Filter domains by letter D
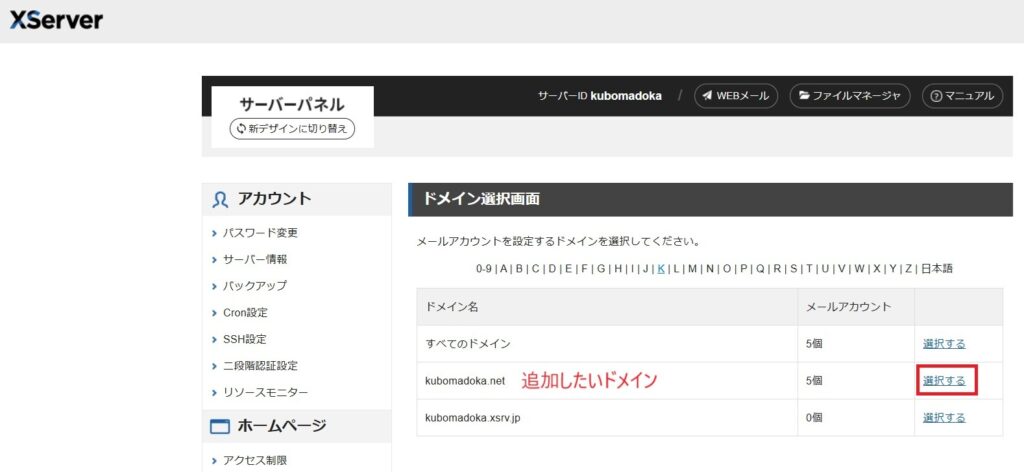 552,268
